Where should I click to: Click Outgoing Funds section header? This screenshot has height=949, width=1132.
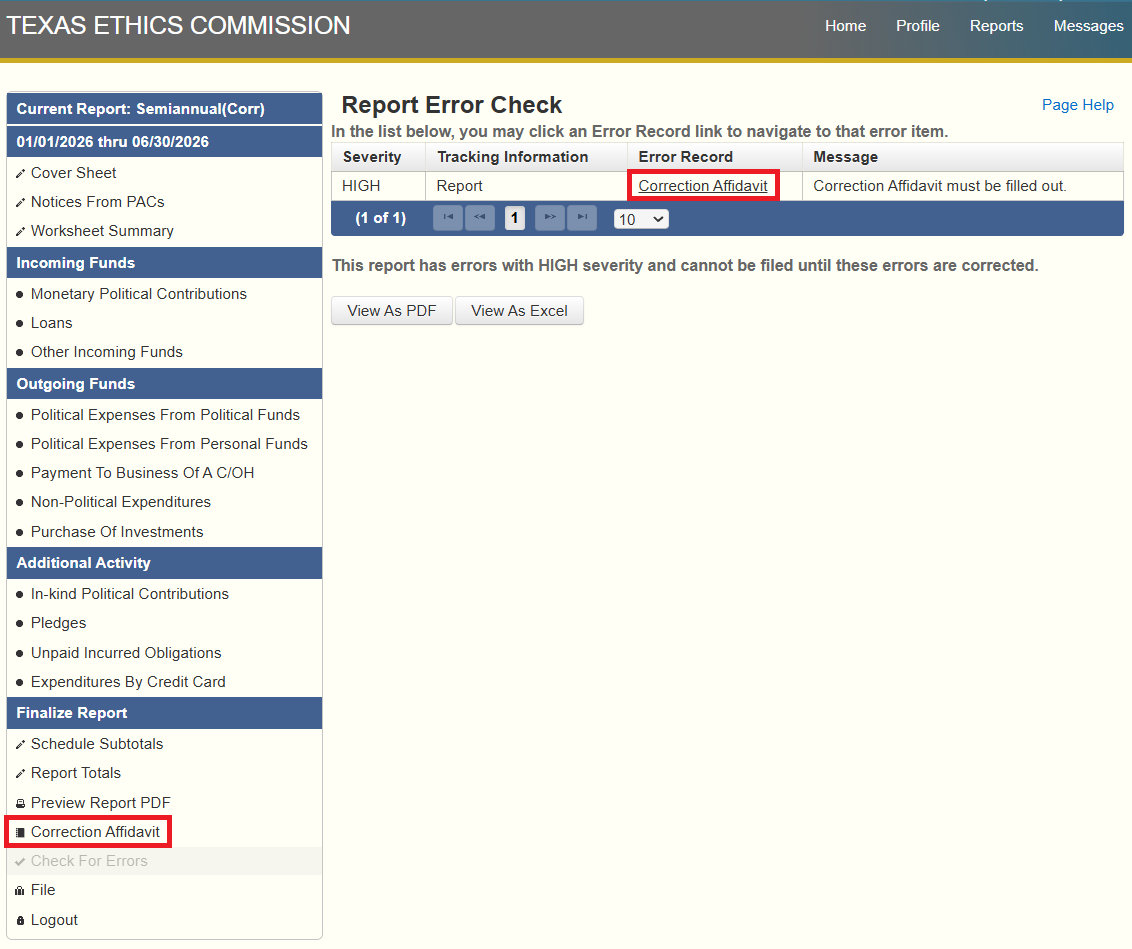click(164, 384)
